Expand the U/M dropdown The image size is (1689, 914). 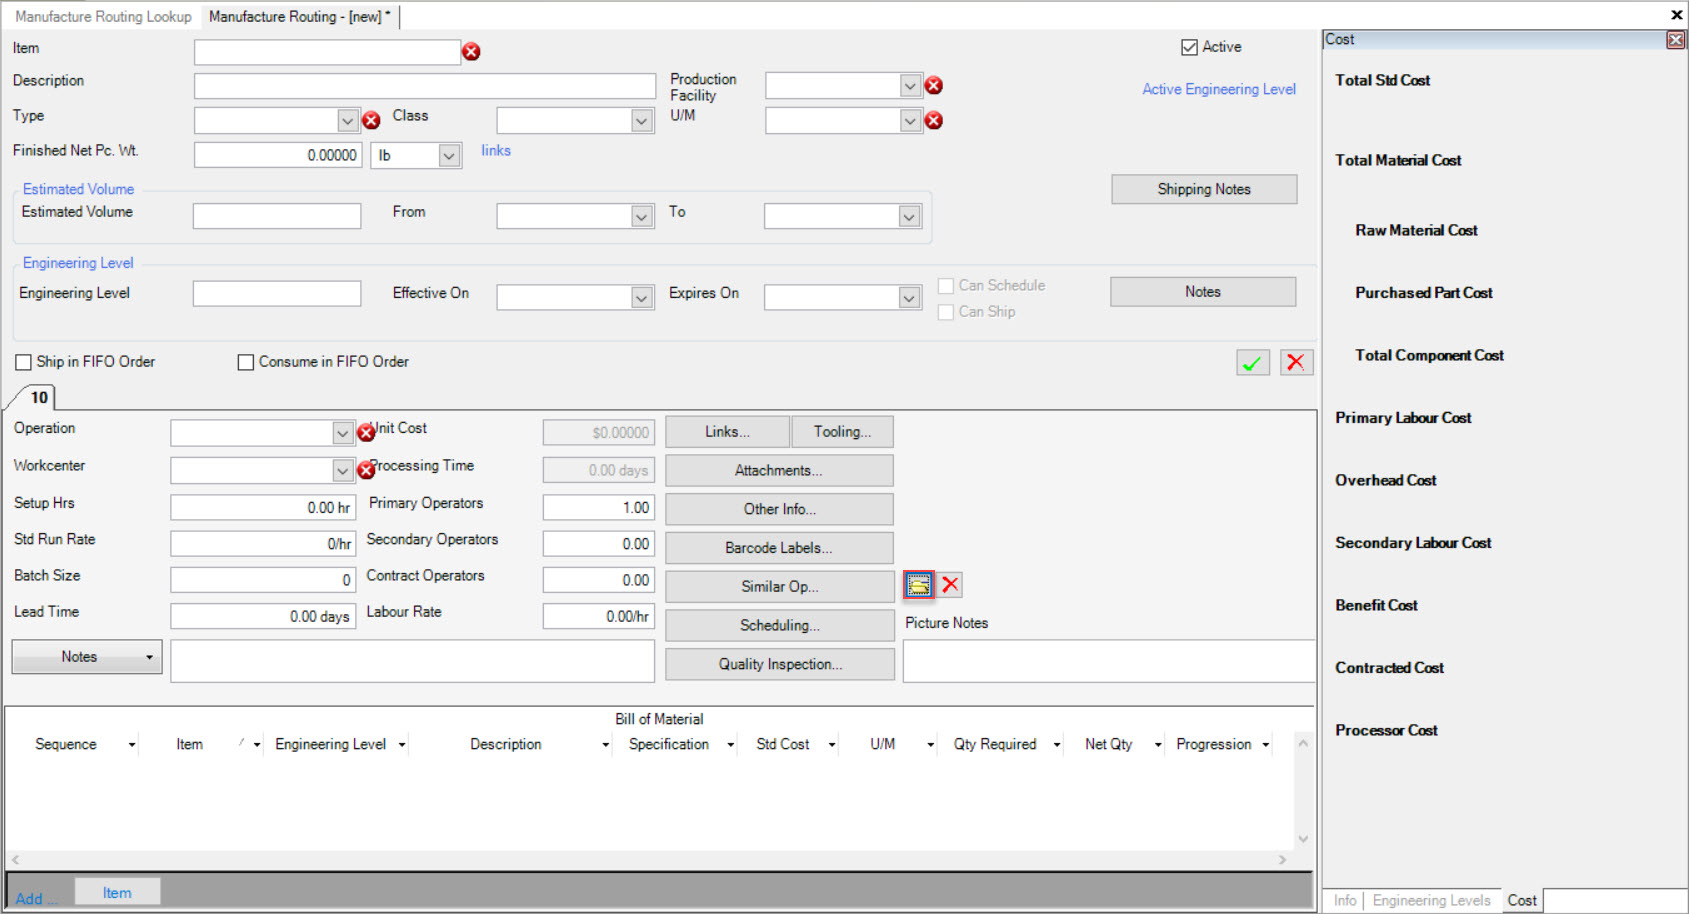(909, 121)
